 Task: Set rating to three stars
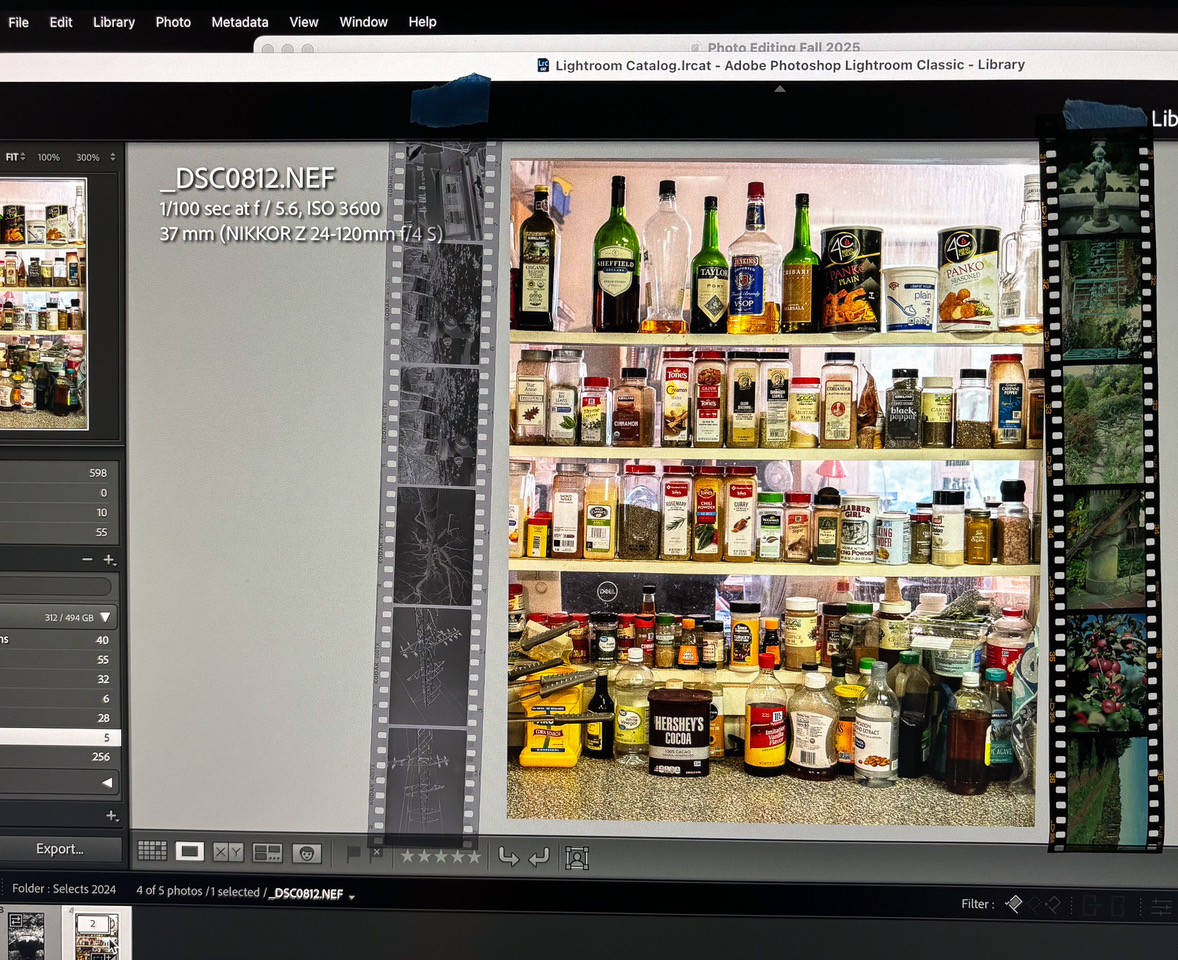[x=440, y=856]
